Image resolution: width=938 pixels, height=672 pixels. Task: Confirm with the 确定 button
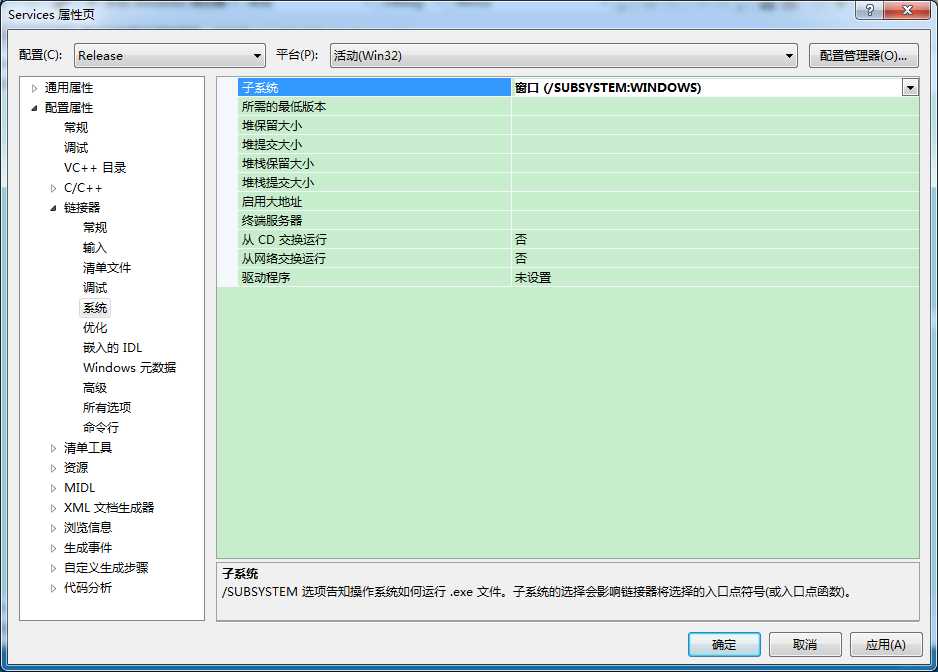coord(724,644)
